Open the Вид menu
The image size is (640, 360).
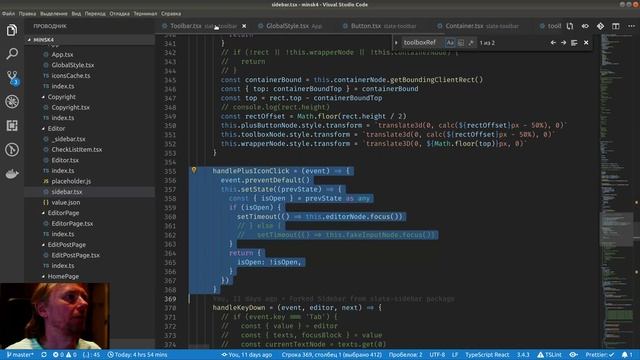pyautogui.click(x=76, y=13)
